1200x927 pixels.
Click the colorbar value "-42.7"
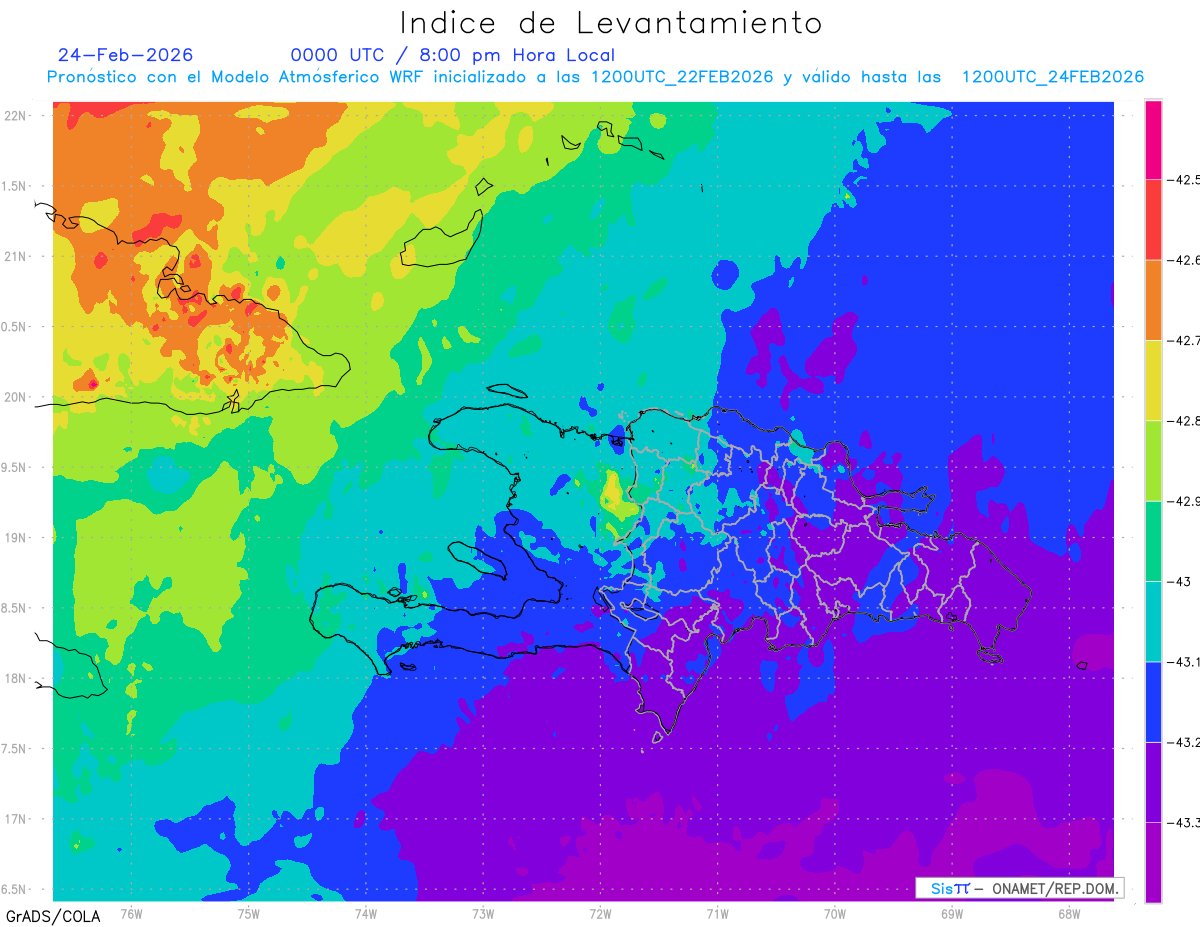point(1184,341)
